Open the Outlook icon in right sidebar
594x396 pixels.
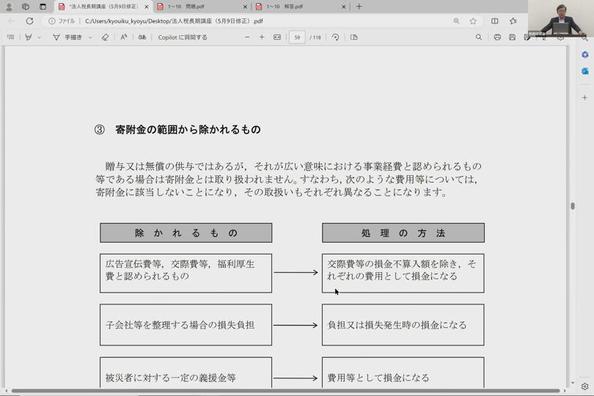[x=585, y=71]
